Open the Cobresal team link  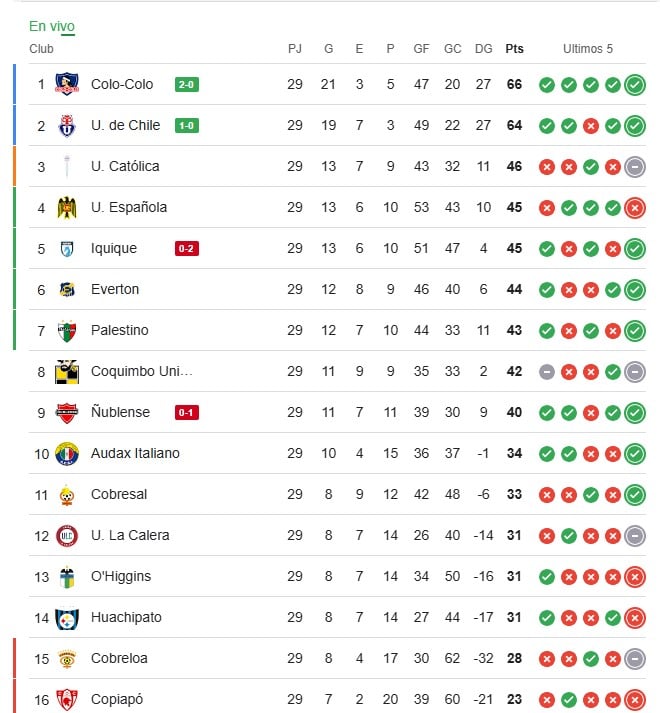(x=119, y=494)
